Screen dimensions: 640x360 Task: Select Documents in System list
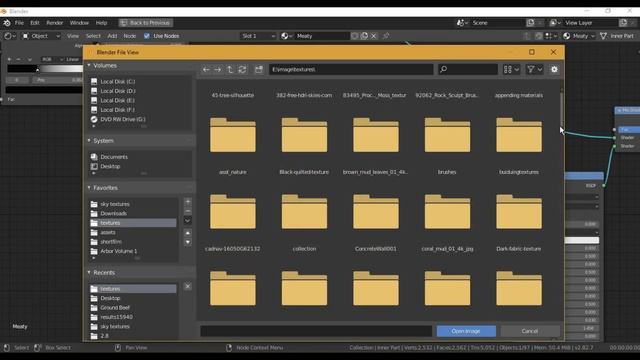(x=114, y=157)
